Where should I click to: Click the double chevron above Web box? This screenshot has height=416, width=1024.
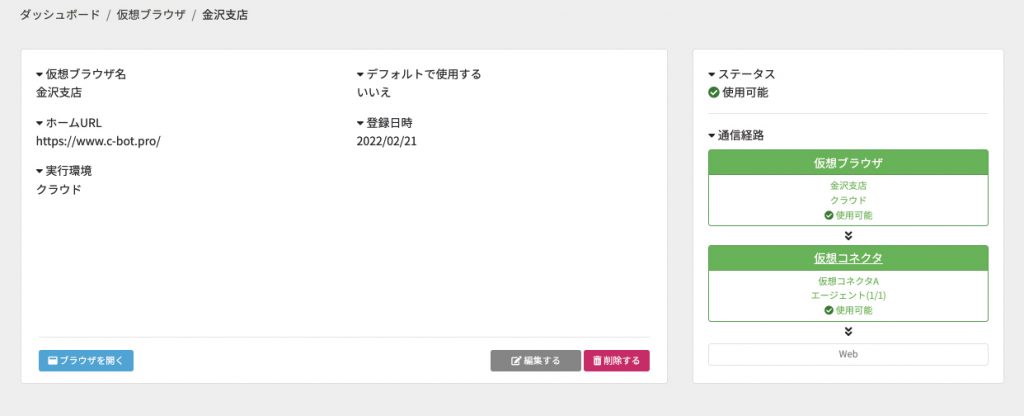848,331
